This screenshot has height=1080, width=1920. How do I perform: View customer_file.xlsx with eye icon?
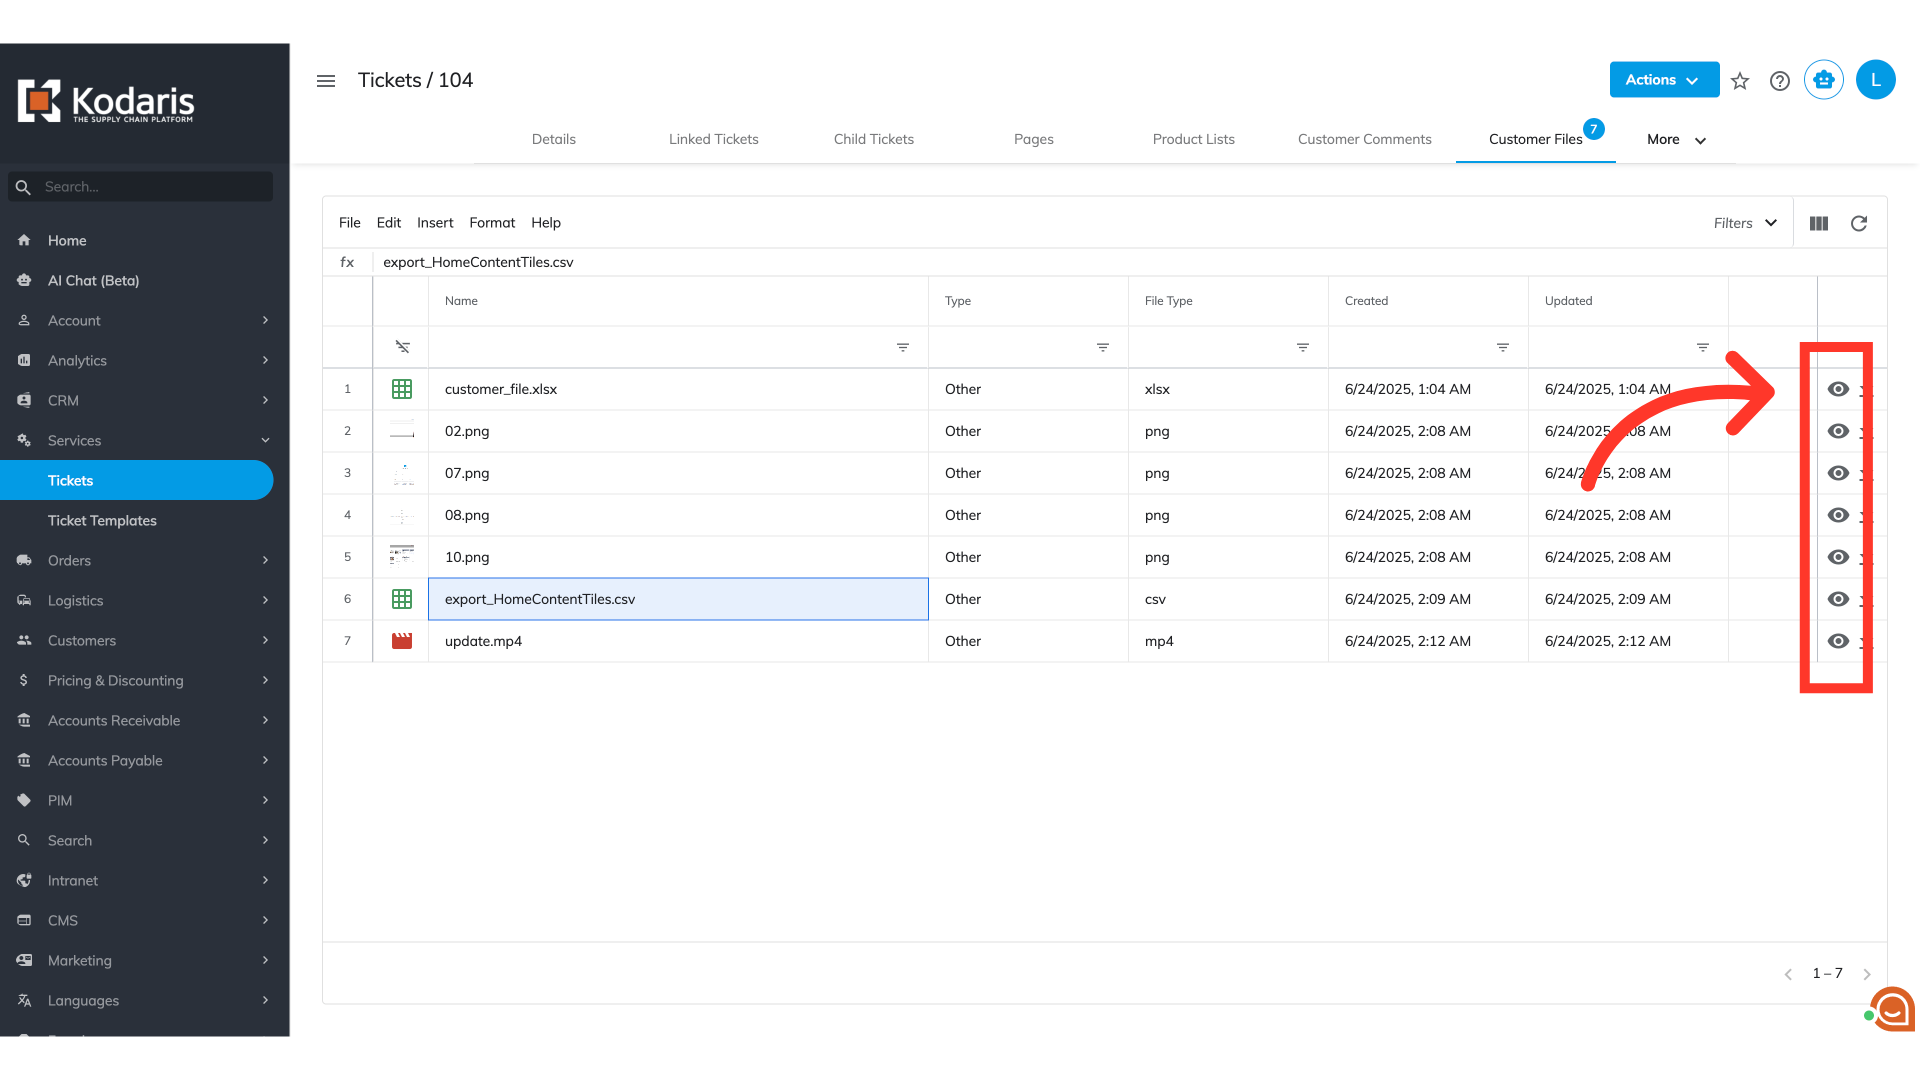tap(1838, 389)
